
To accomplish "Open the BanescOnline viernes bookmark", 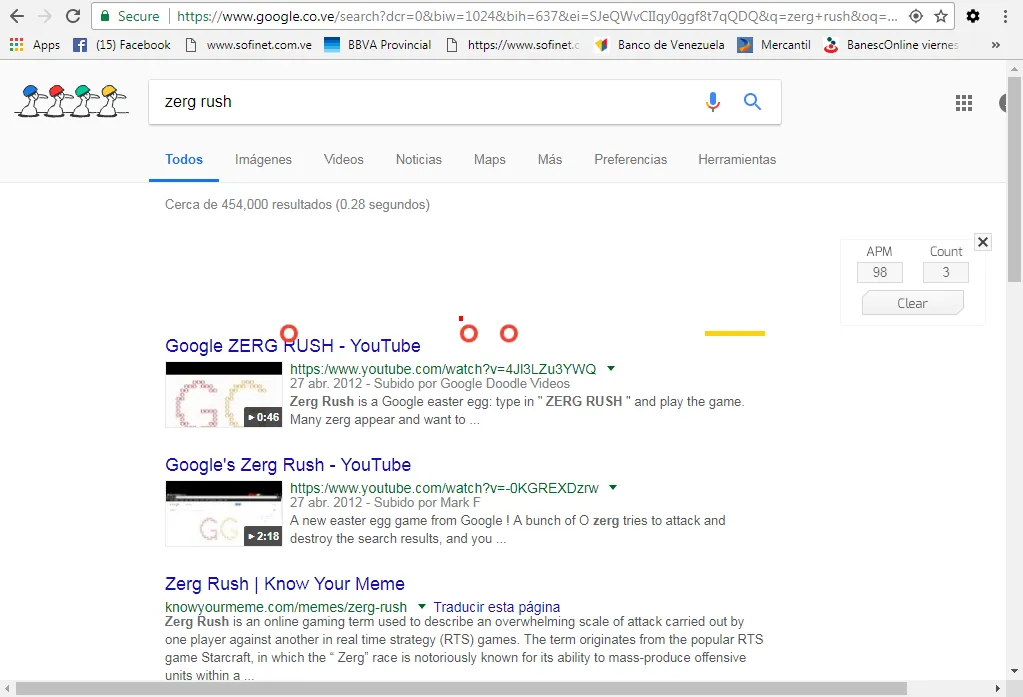I will (x=891, y=44).
